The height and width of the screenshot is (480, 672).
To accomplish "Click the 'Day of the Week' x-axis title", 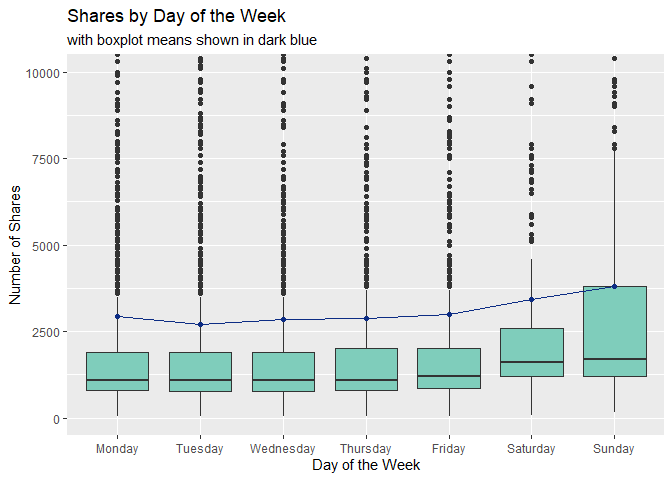I will 366,465.
